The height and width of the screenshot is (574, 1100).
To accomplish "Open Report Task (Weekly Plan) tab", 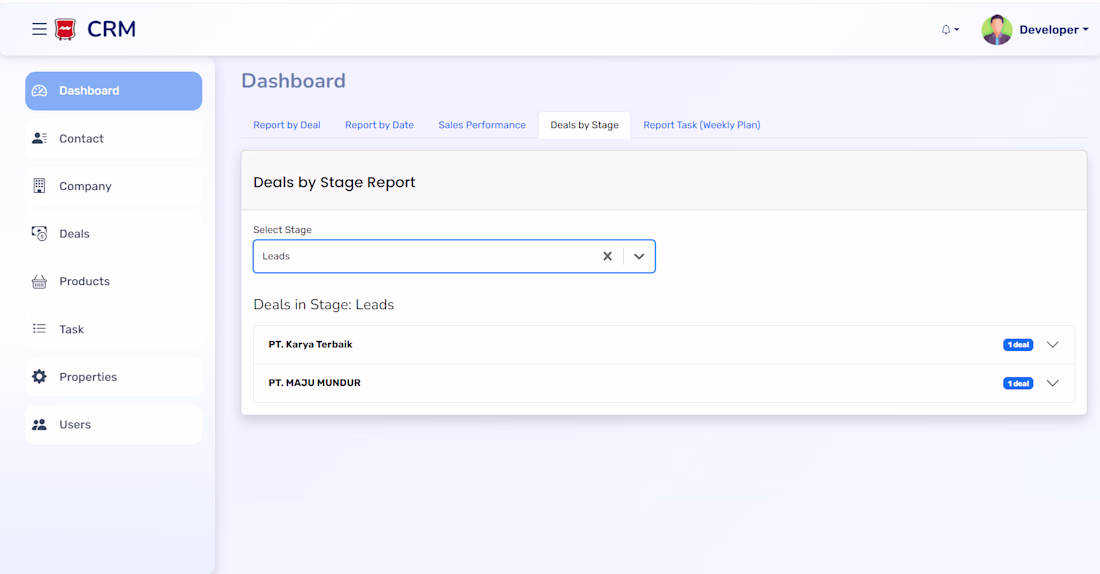I will (x=702, y=125).
